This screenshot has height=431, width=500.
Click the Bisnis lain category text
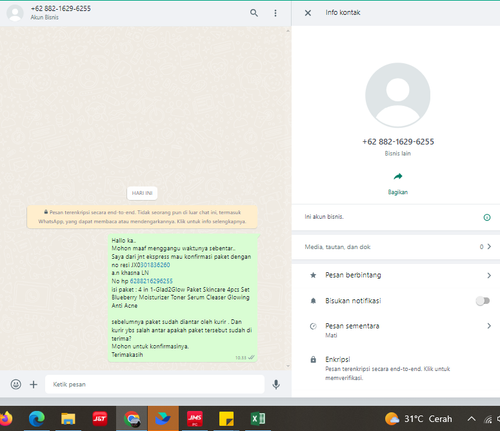click(x=398, y=153)
